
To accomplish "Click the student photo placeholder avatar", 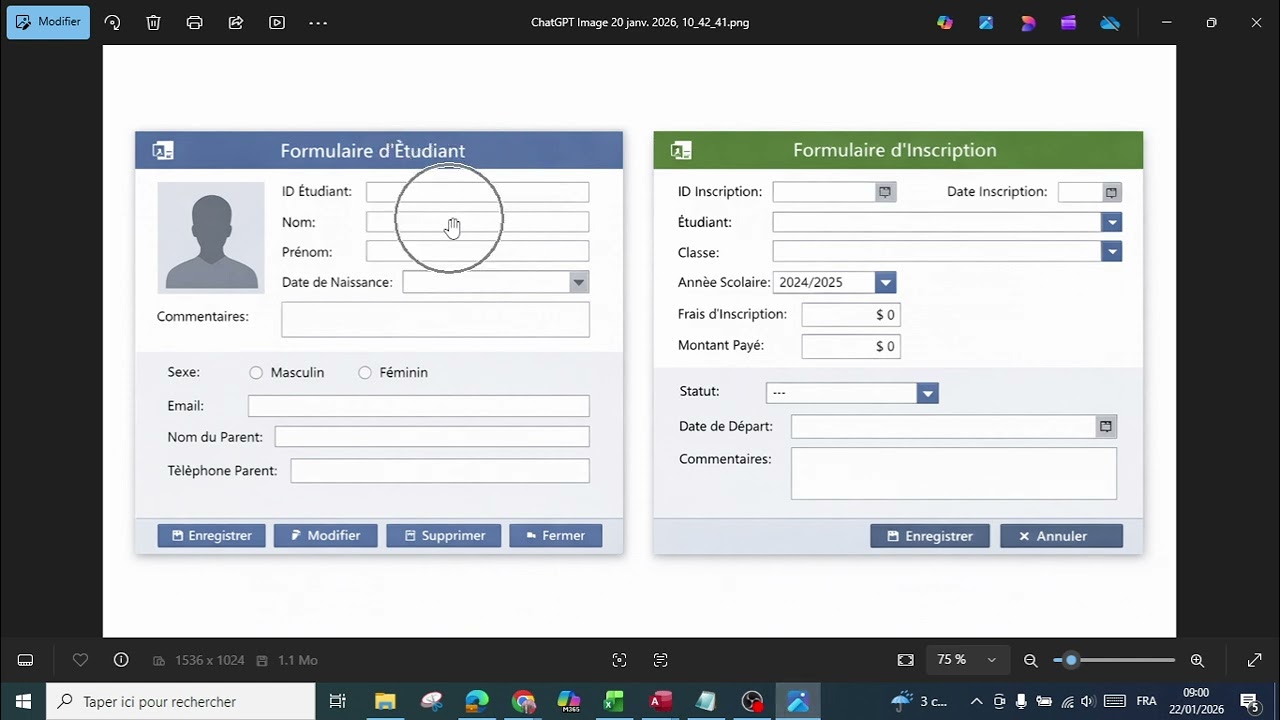I will tap(211, 238).
